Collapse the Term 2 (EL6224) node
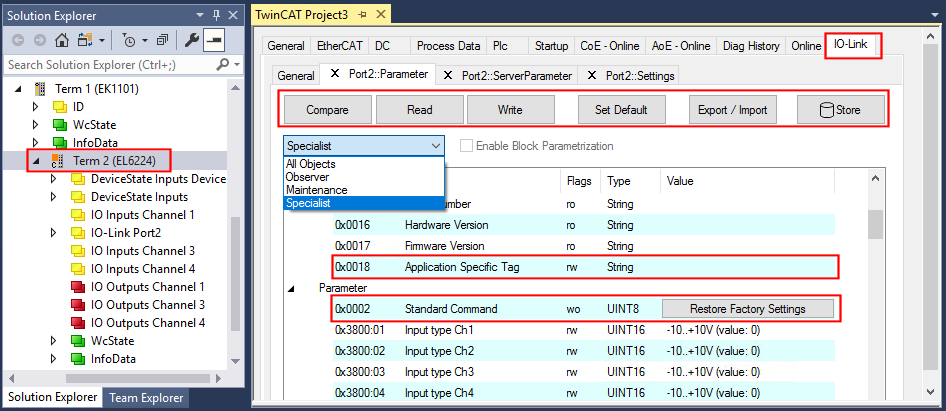Viewport: 946px width, 411px height. tap(36, 161)
